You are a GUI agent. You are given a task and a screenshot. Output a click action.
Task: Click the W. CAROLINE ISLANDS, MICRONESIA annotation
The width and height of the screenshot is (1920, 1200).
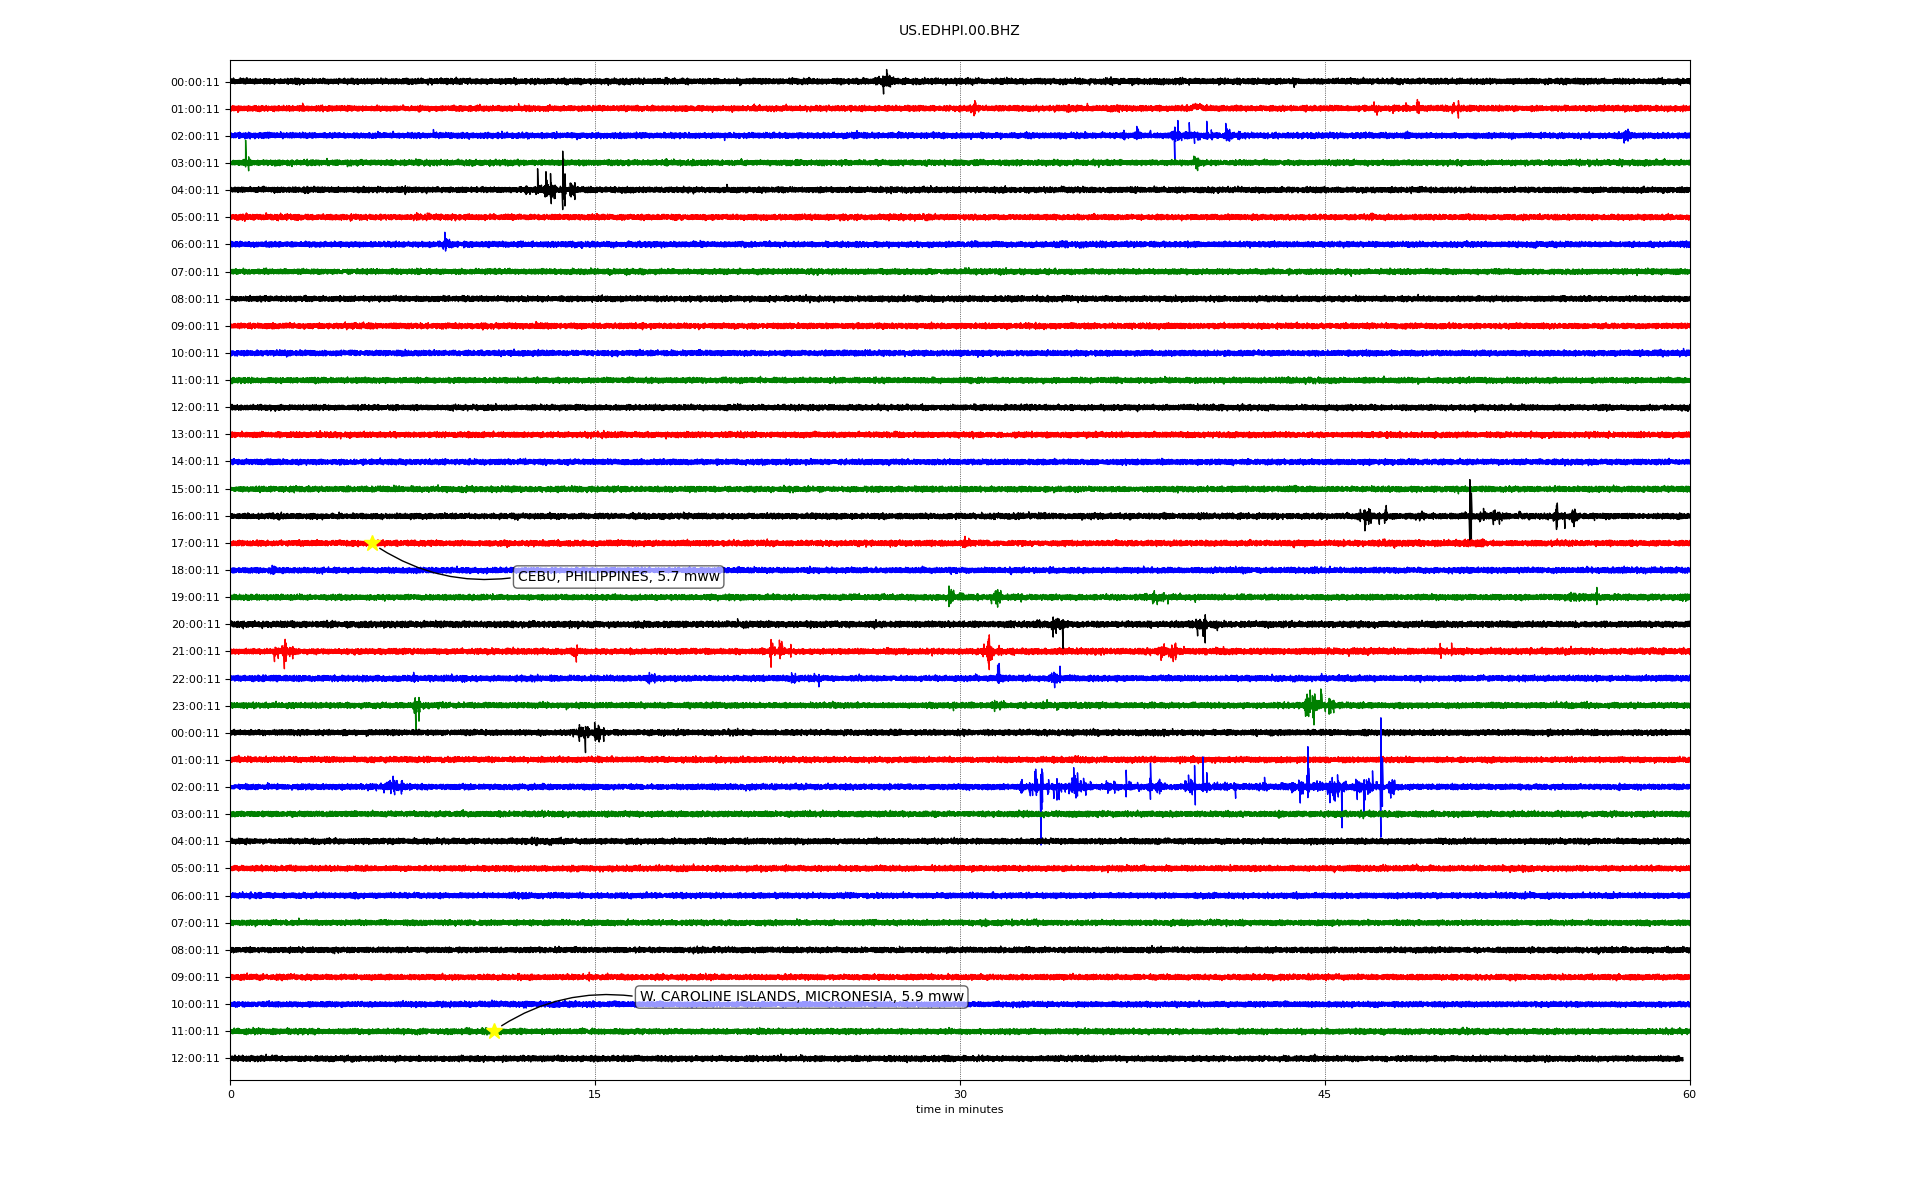pos(801,997)
